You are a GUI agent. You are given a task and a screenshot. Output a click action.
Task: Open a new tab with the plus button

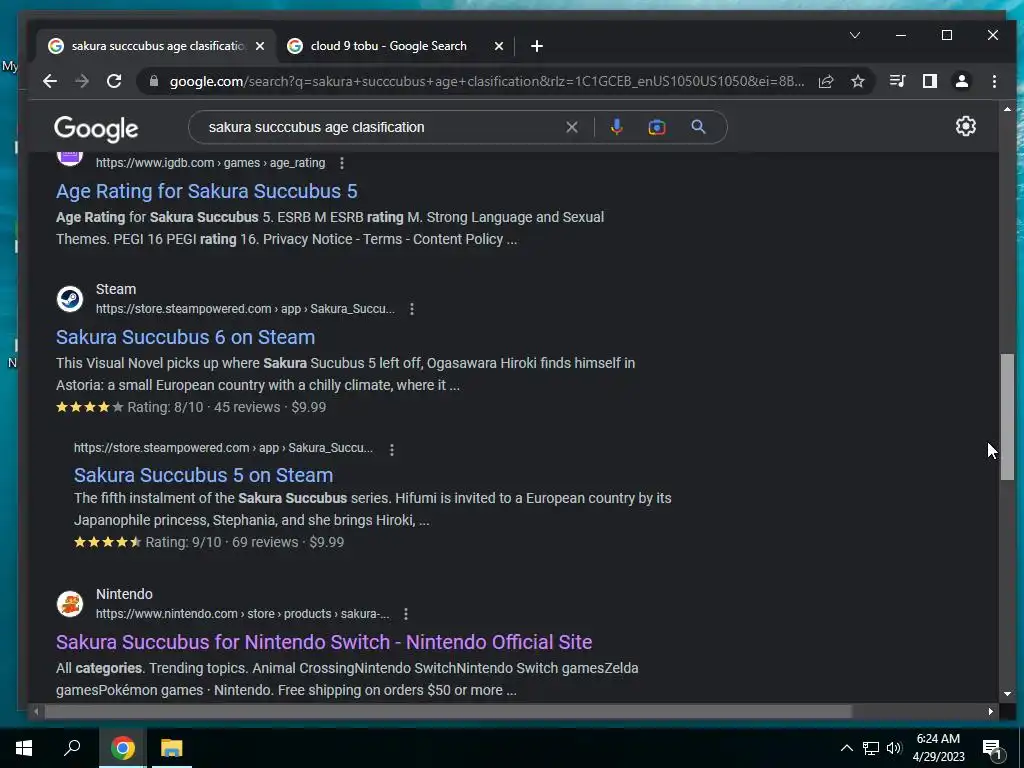click(x=537, y=46)
